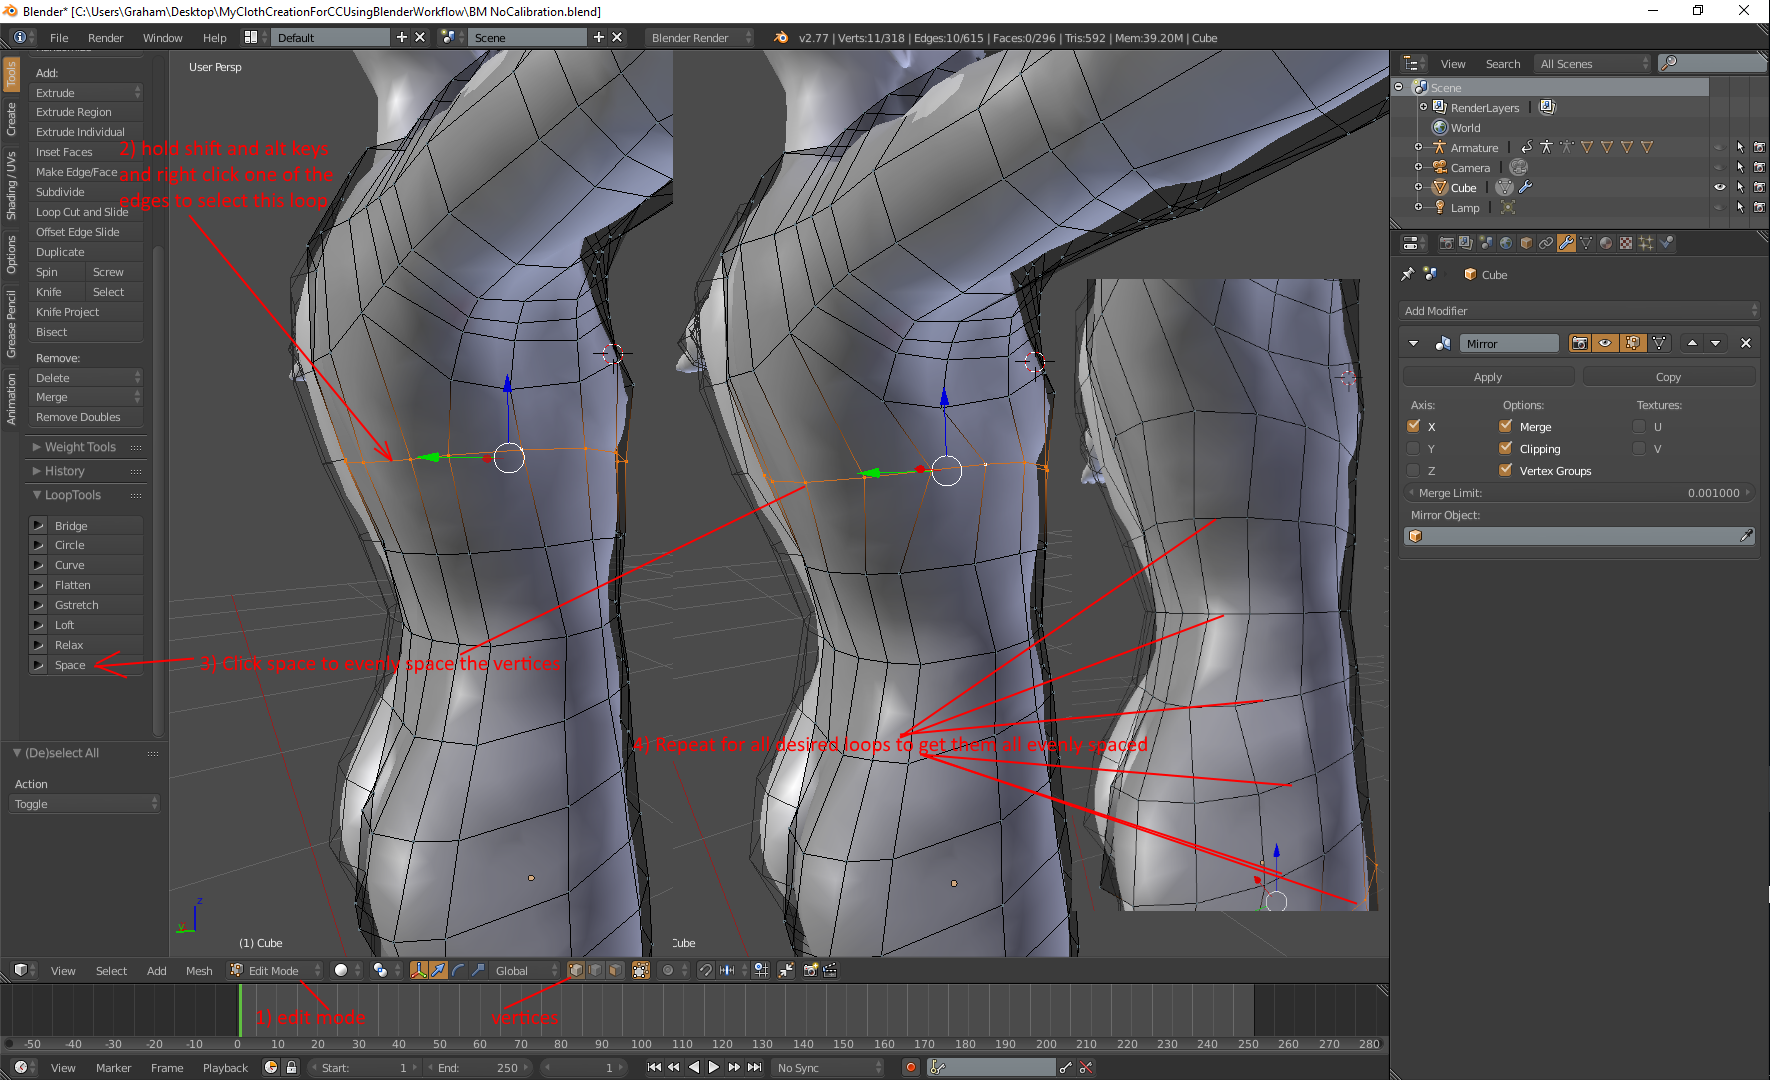Remove the Mirror modifier with X
Image resolution: width=1770 pixels, height=1080 pixels.
(1746, 343)
